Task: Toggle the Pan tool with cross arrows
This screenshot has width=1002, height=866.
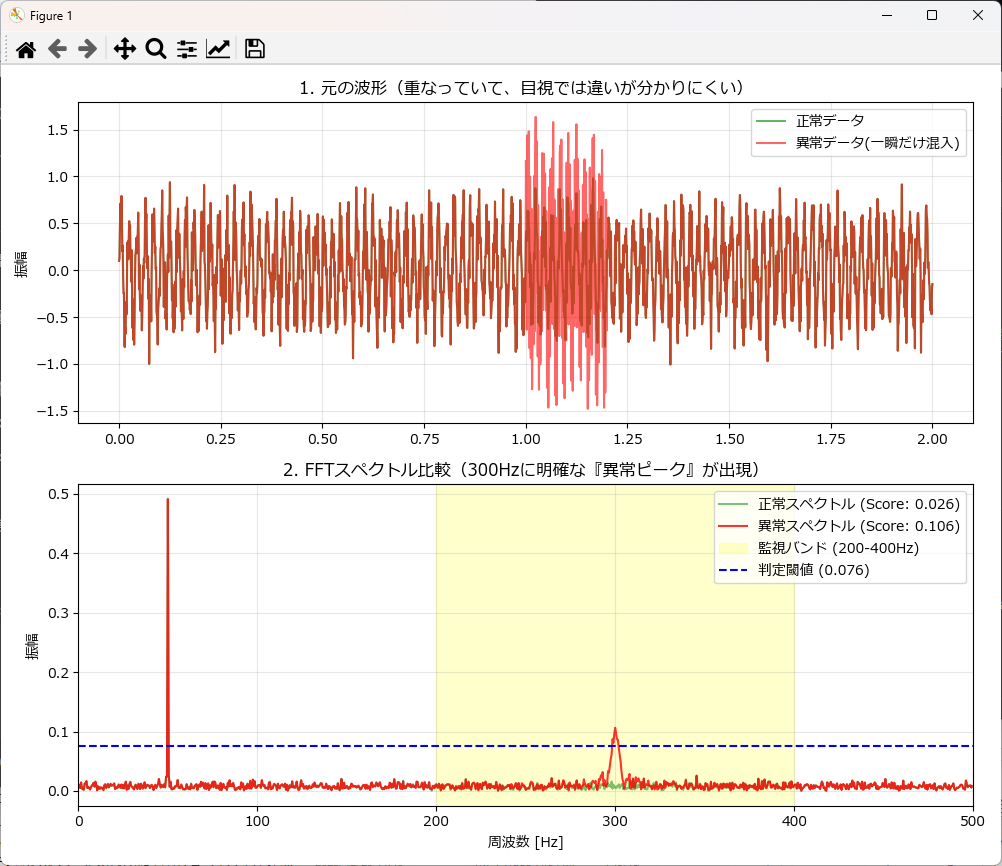Action: pyautogui.click(x=124, y=49)
